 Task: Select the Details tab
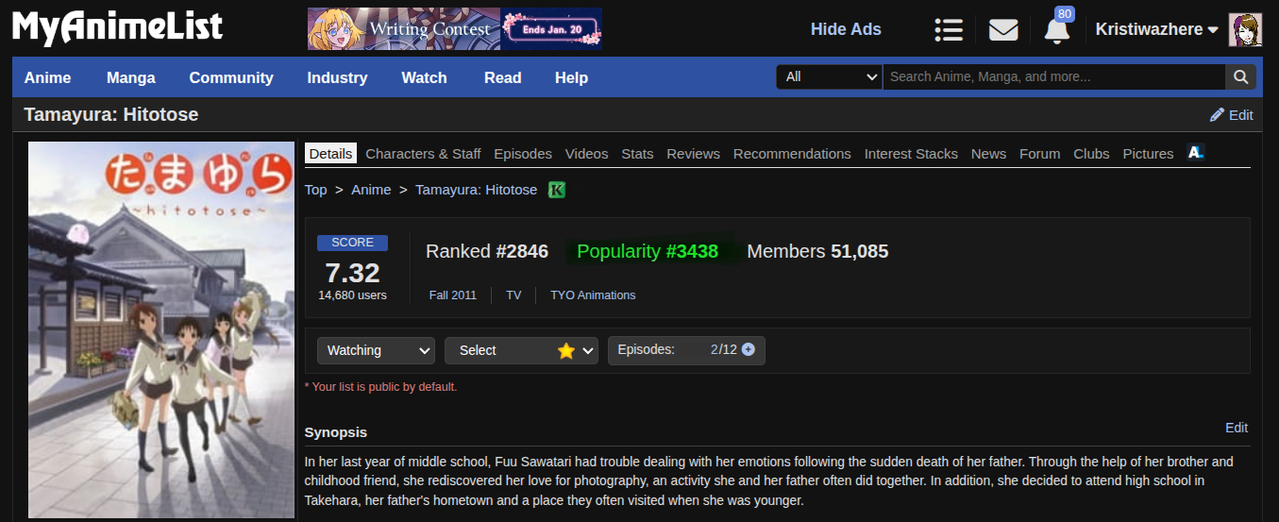(331, 153)
